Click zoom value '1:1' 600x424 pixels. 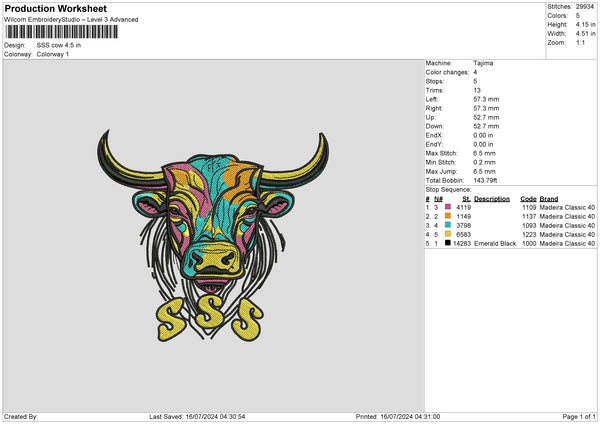(580, 42)
